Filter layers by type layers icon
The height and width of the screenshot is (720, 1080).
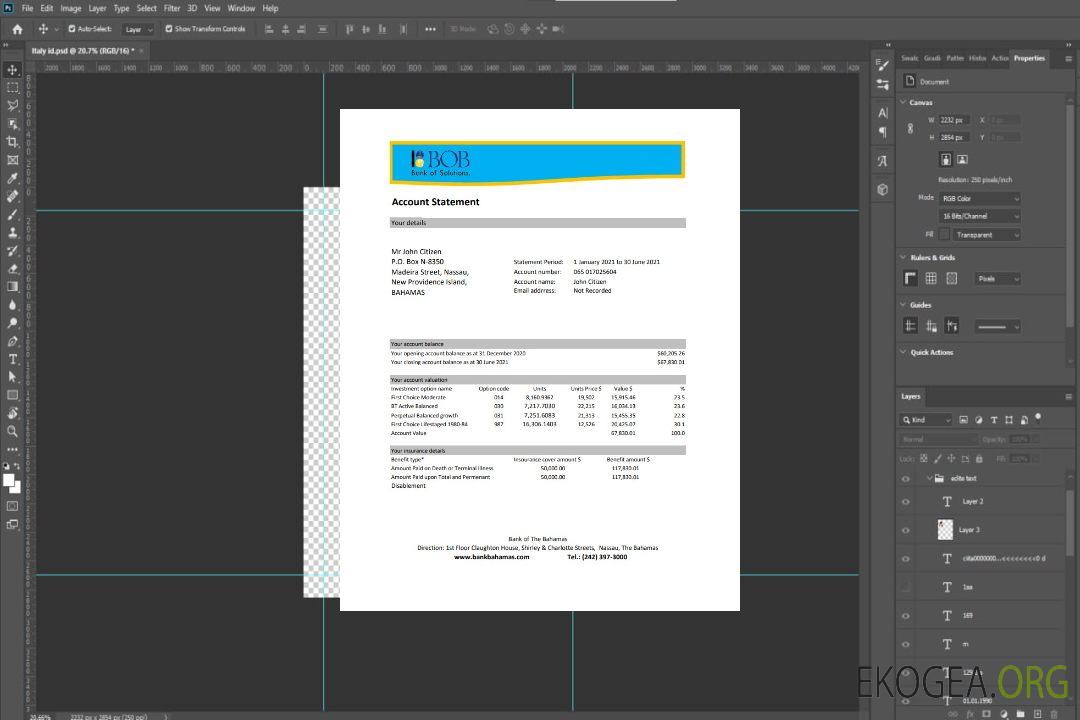coord(993,420)
